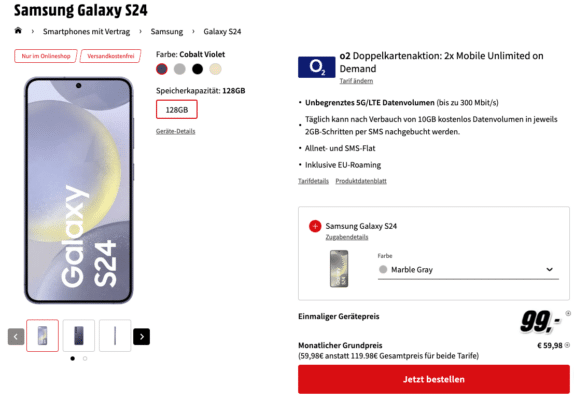Go to the home breadcrumb icon
The width and height of the screenshot is (574, 400).
18,31
